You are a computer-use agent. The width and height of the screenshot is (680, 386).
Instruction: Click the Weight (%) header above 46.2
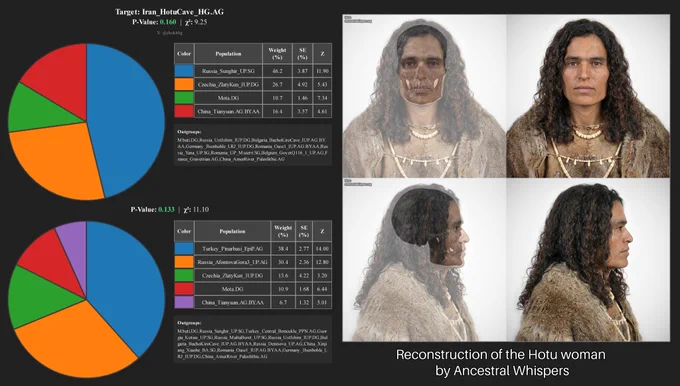[x=277, y=54]
